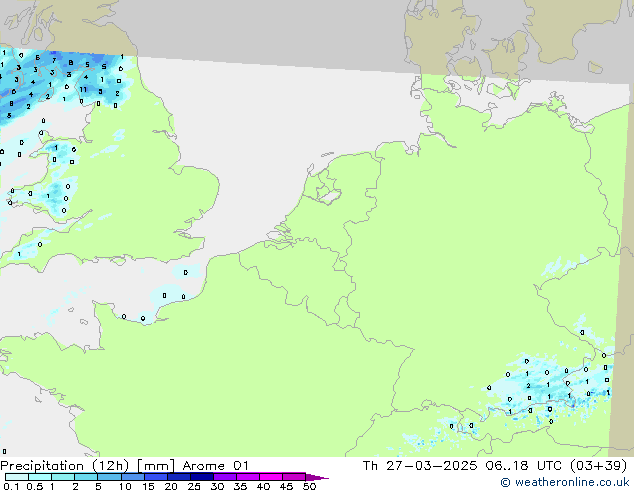Click the '11' precipitation value over northern England

pyautogui.click(x=83, y=90)
